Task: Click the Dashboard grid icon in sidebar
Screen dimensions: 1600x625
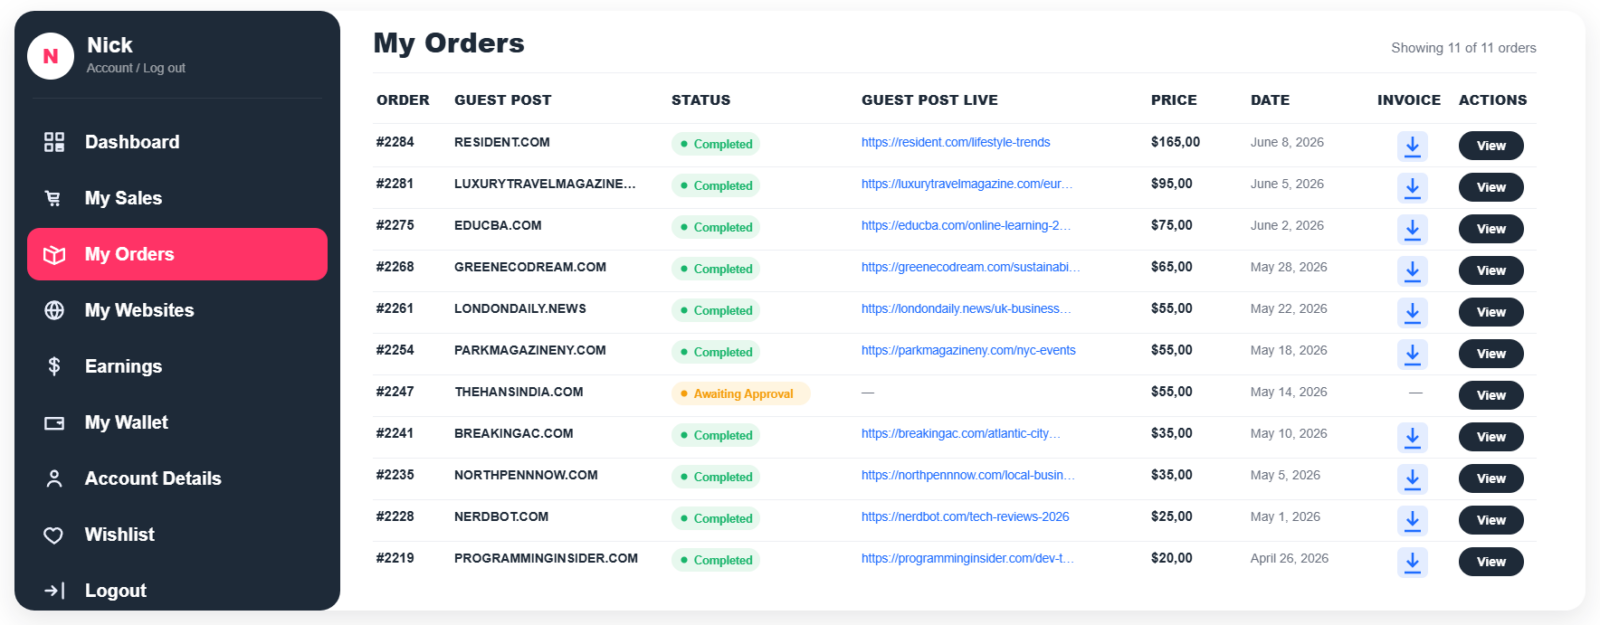Action: [x=54, y=142]
